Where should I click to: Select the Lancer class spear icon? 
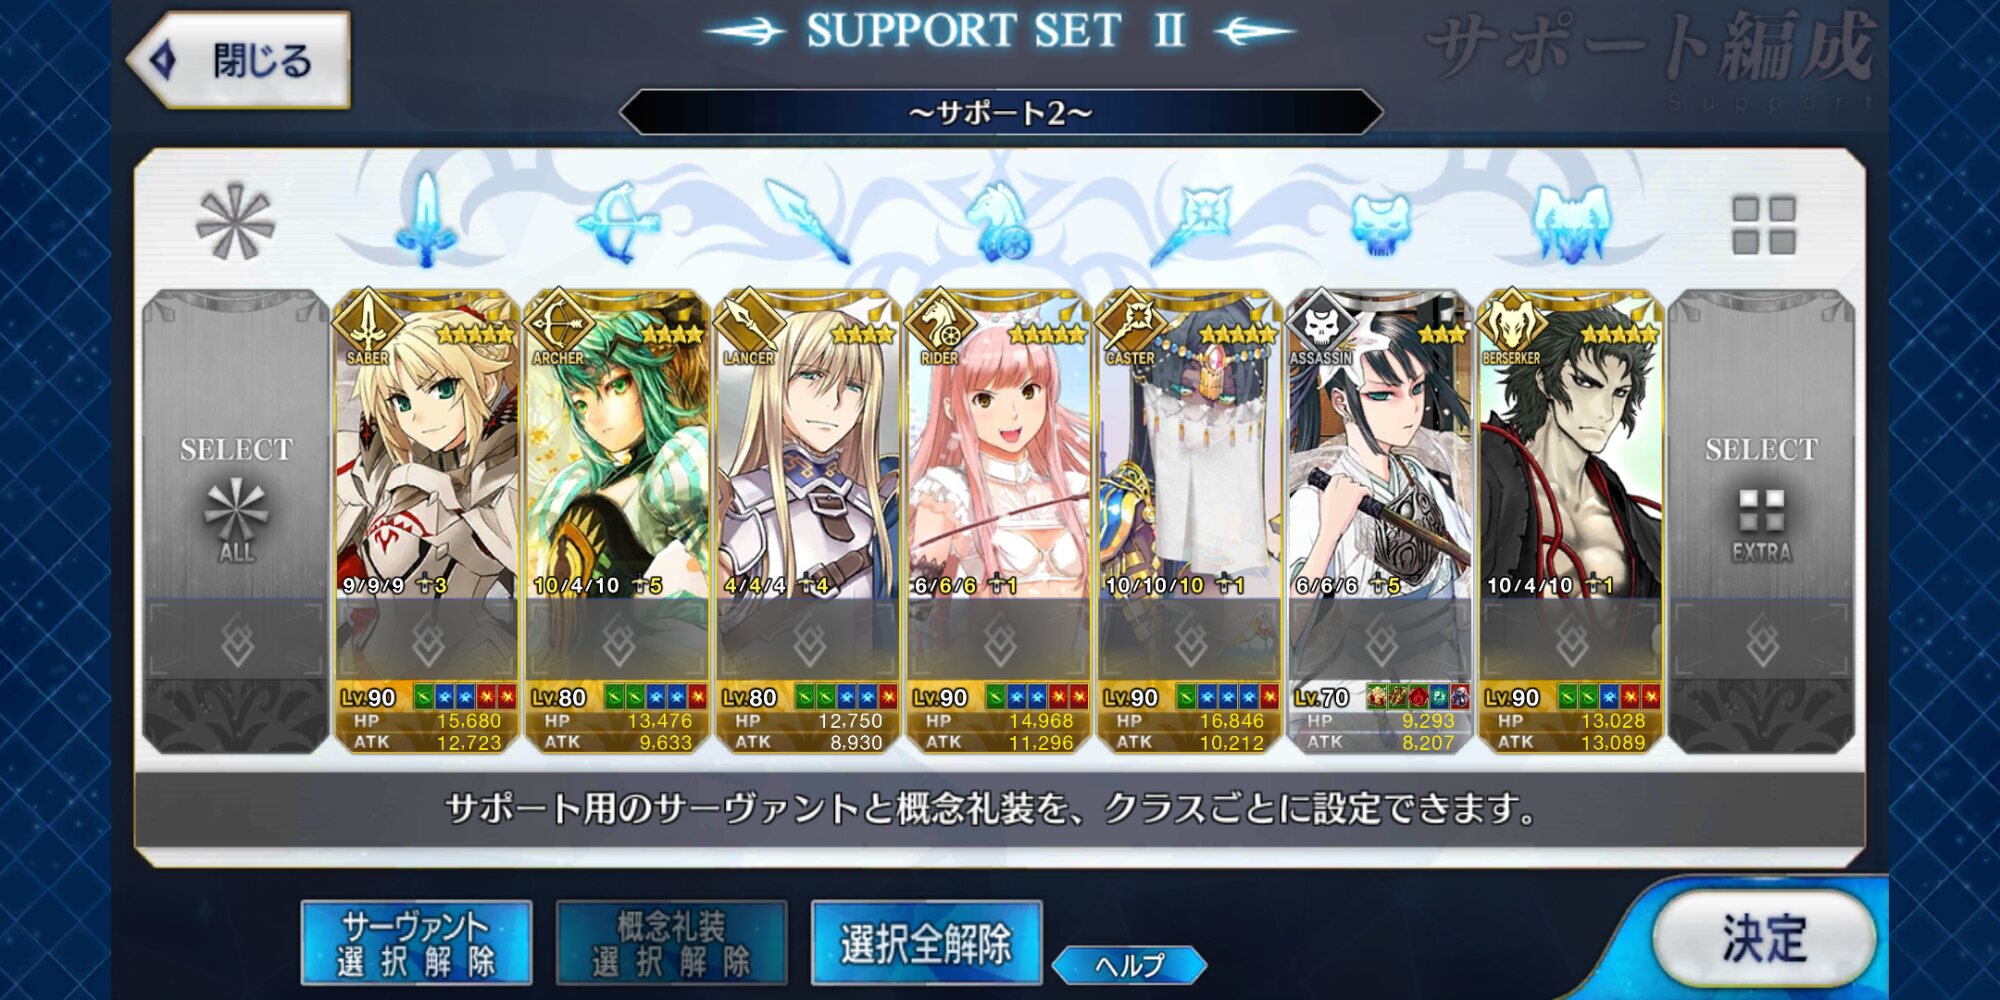808,221
